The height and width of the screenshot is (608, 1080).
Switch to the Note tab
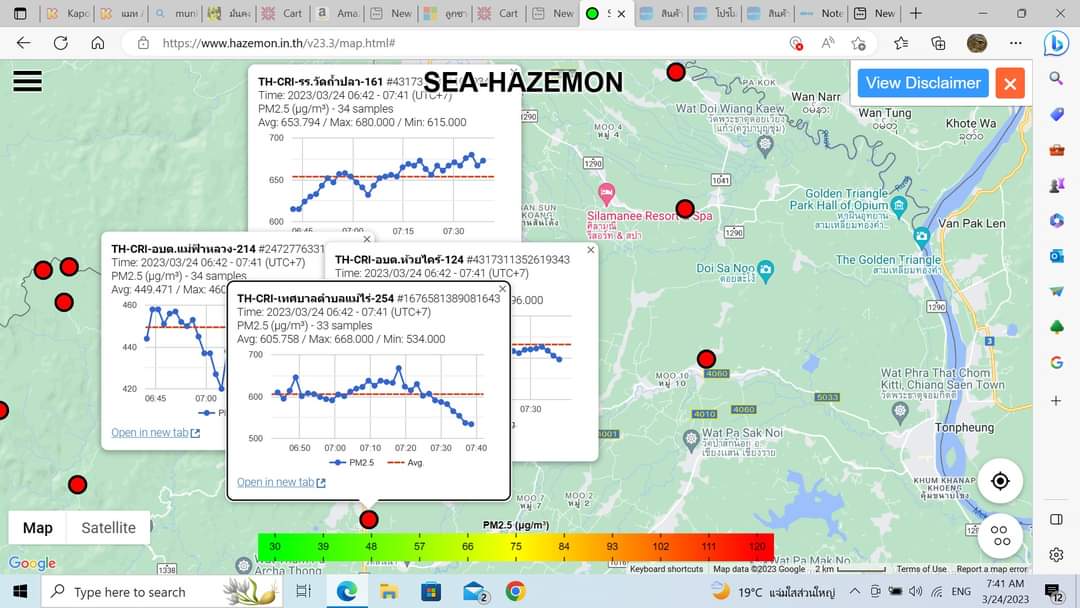(x=822, y=13)
